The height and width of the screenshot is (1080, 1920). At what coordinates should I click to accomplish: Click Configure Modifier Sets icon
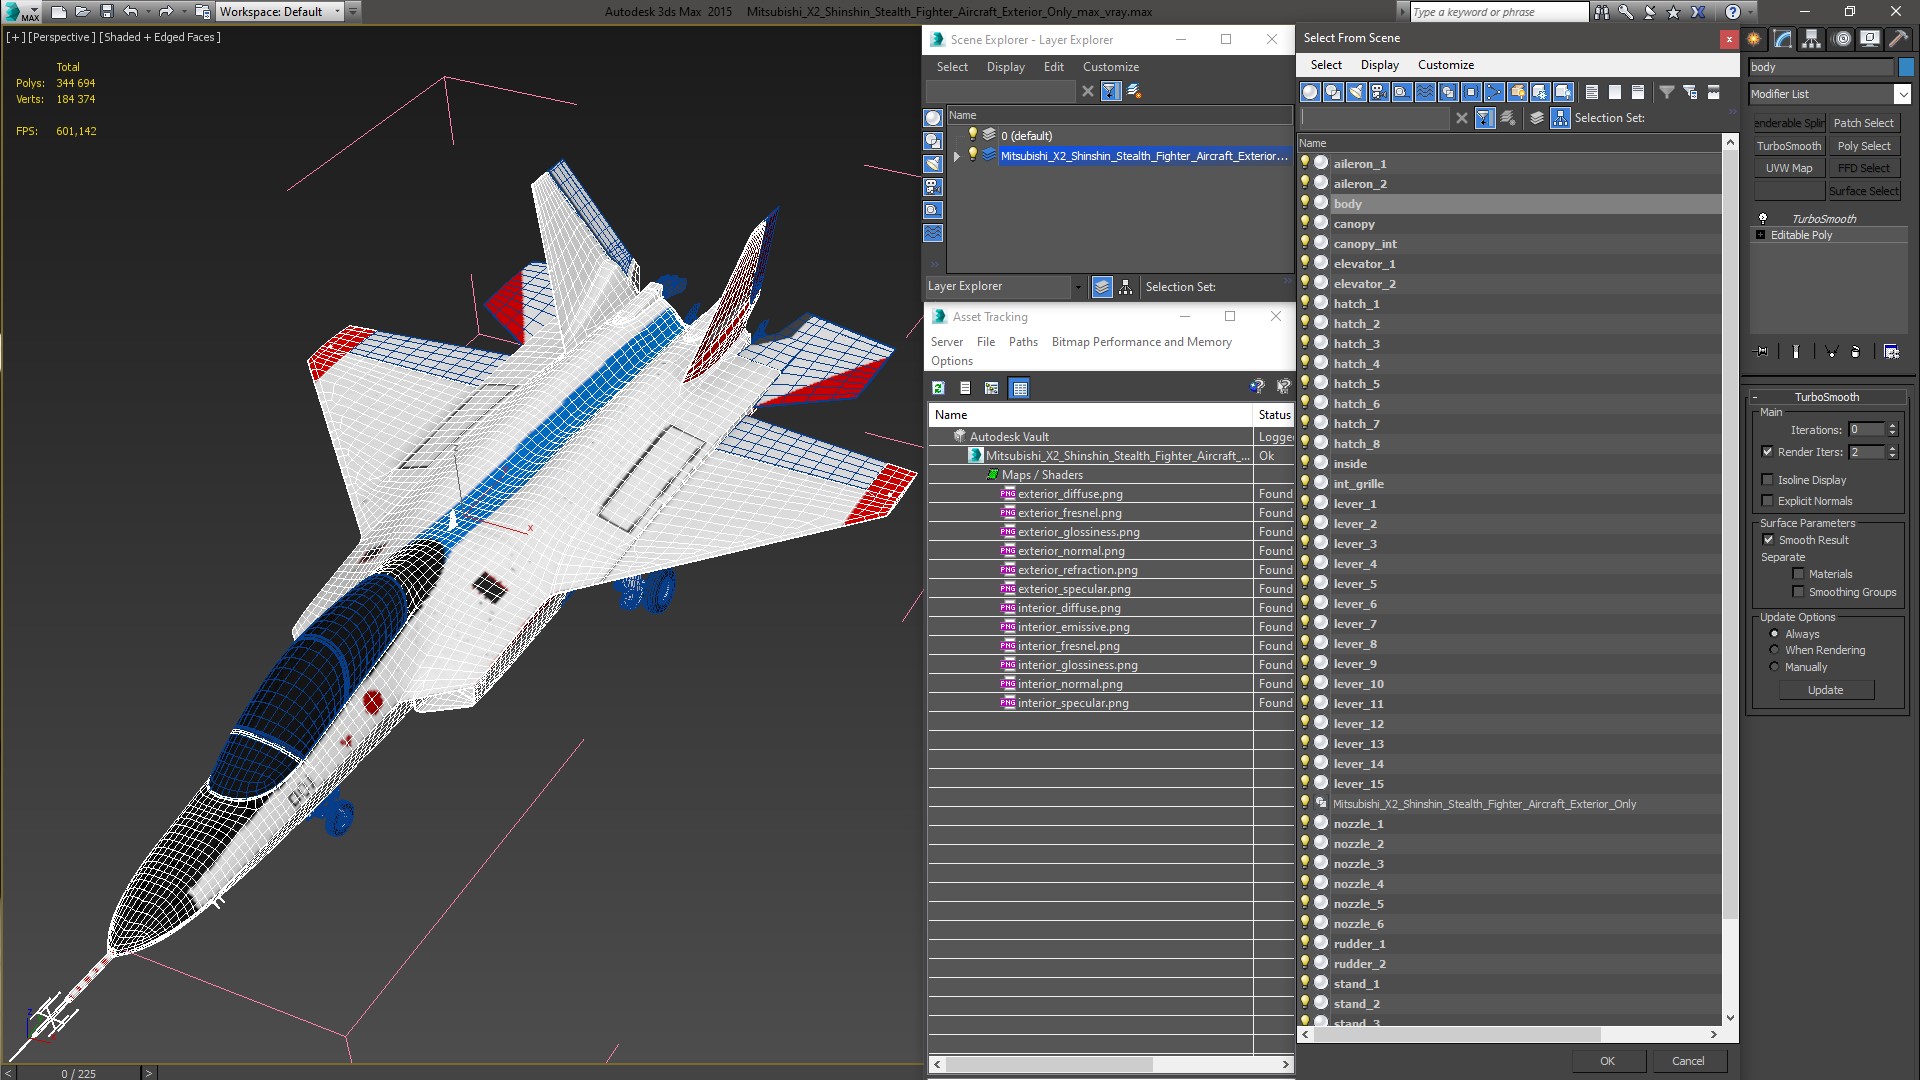tap(1891, 352)
